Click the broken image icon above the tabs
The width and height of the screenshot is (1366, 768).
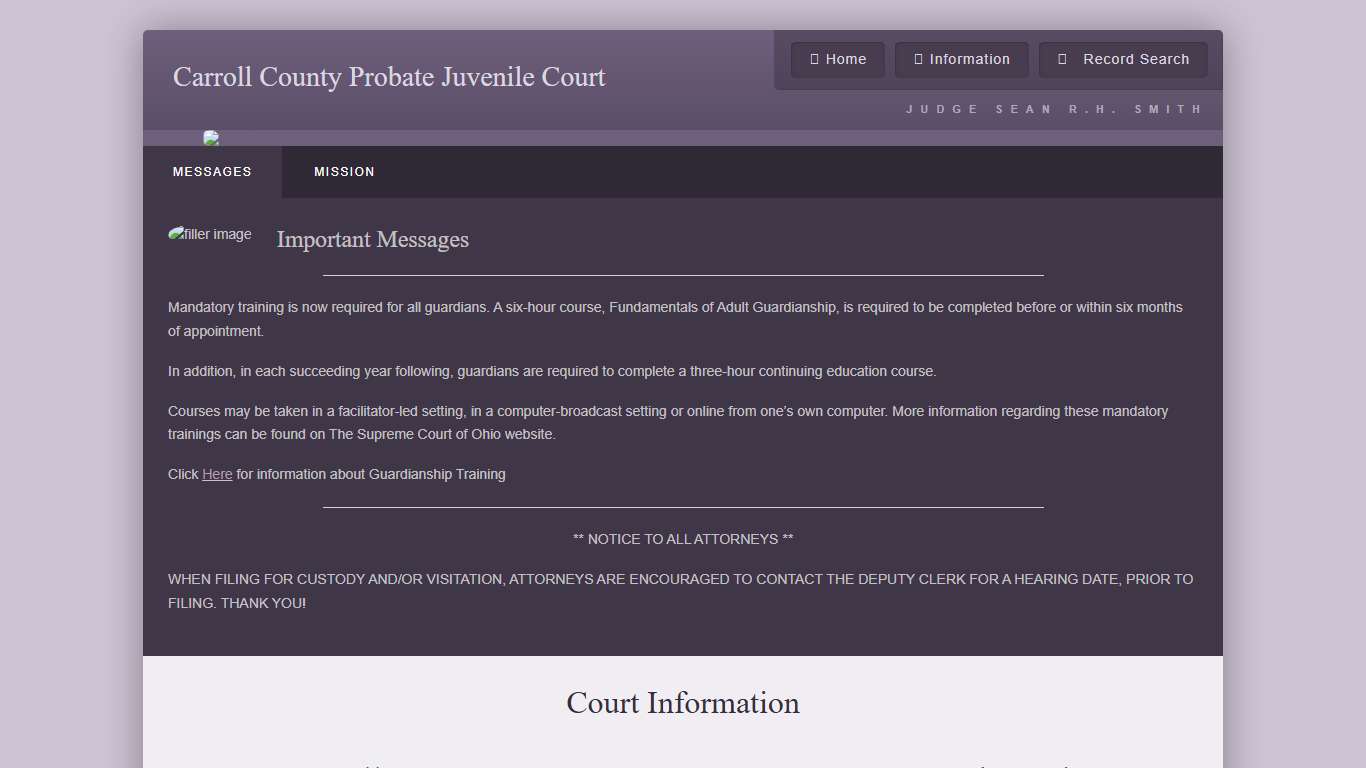[211, 138]
